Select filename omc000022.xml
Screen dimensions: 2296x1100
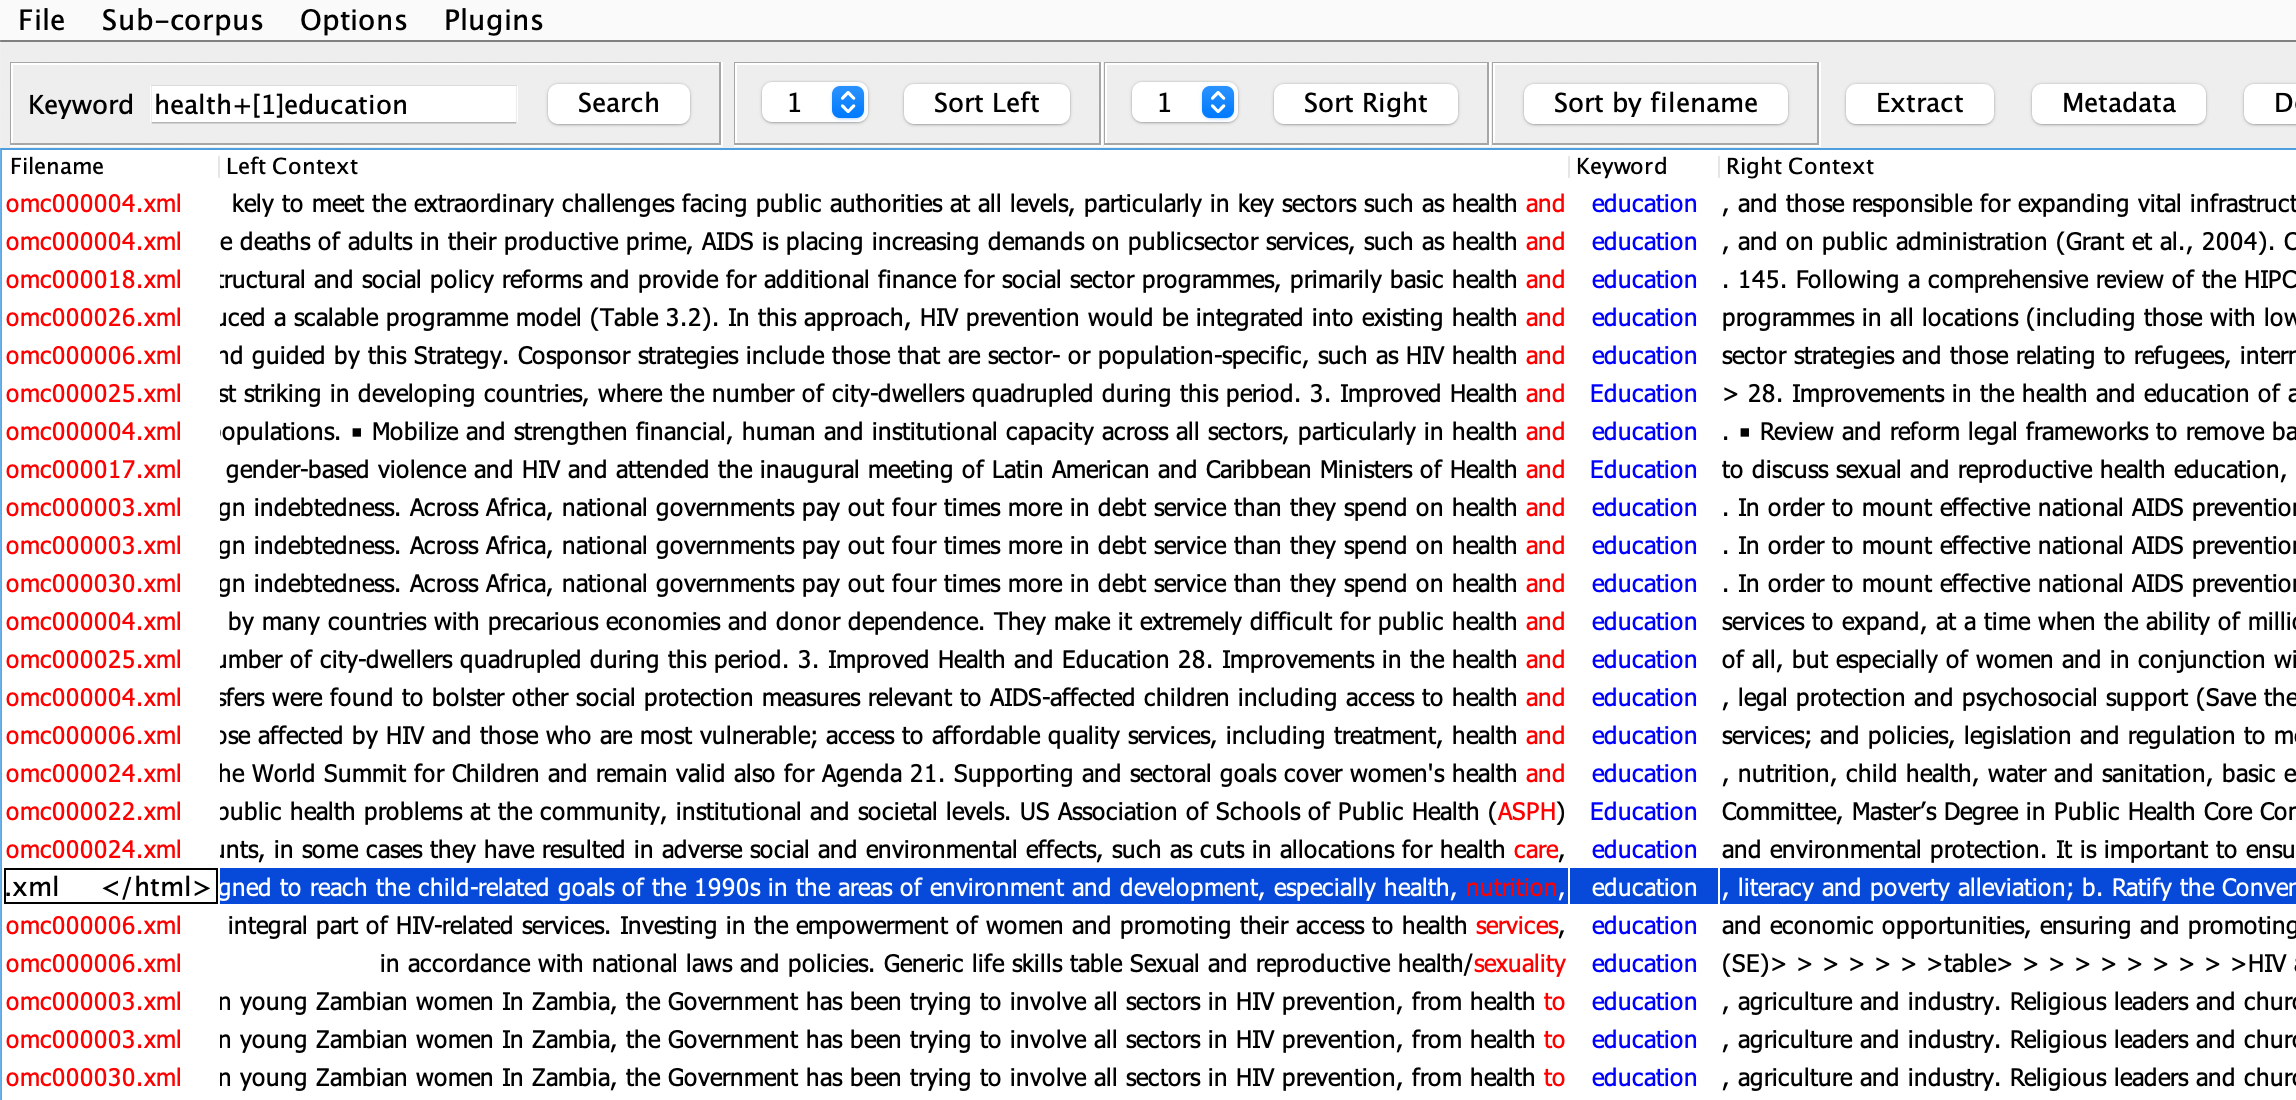94,812
